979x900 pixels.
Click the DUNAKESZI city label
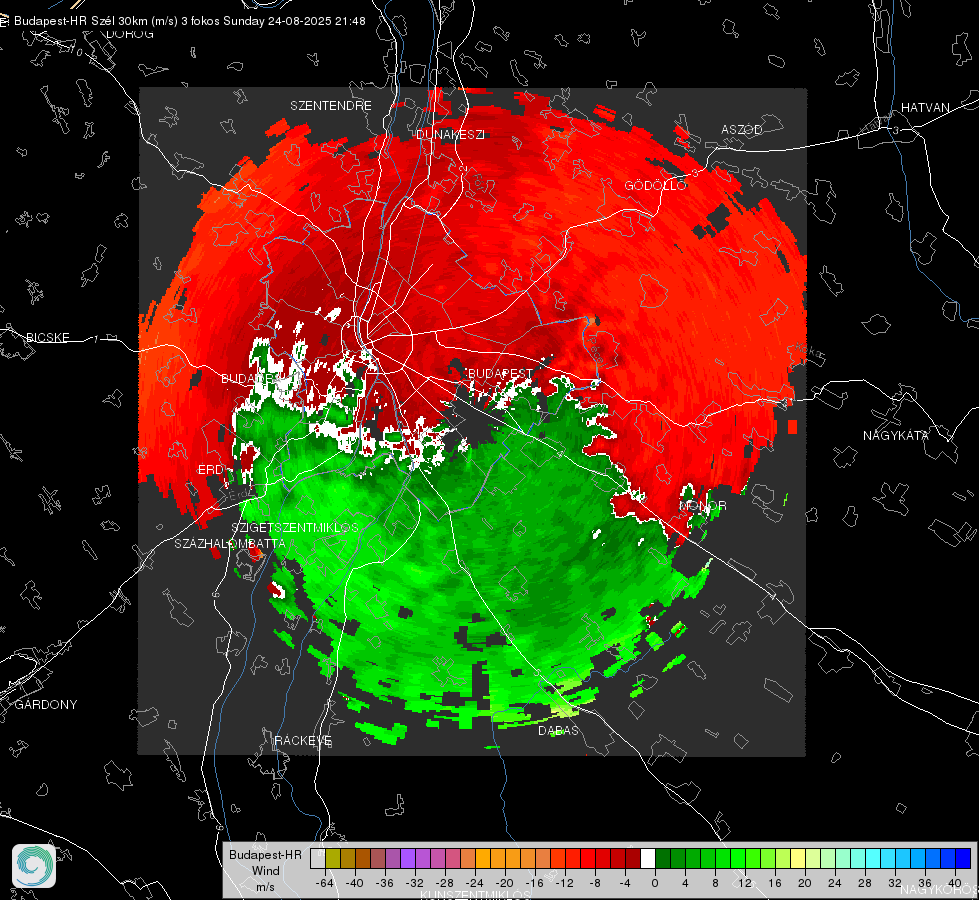[x=450, y=135]
